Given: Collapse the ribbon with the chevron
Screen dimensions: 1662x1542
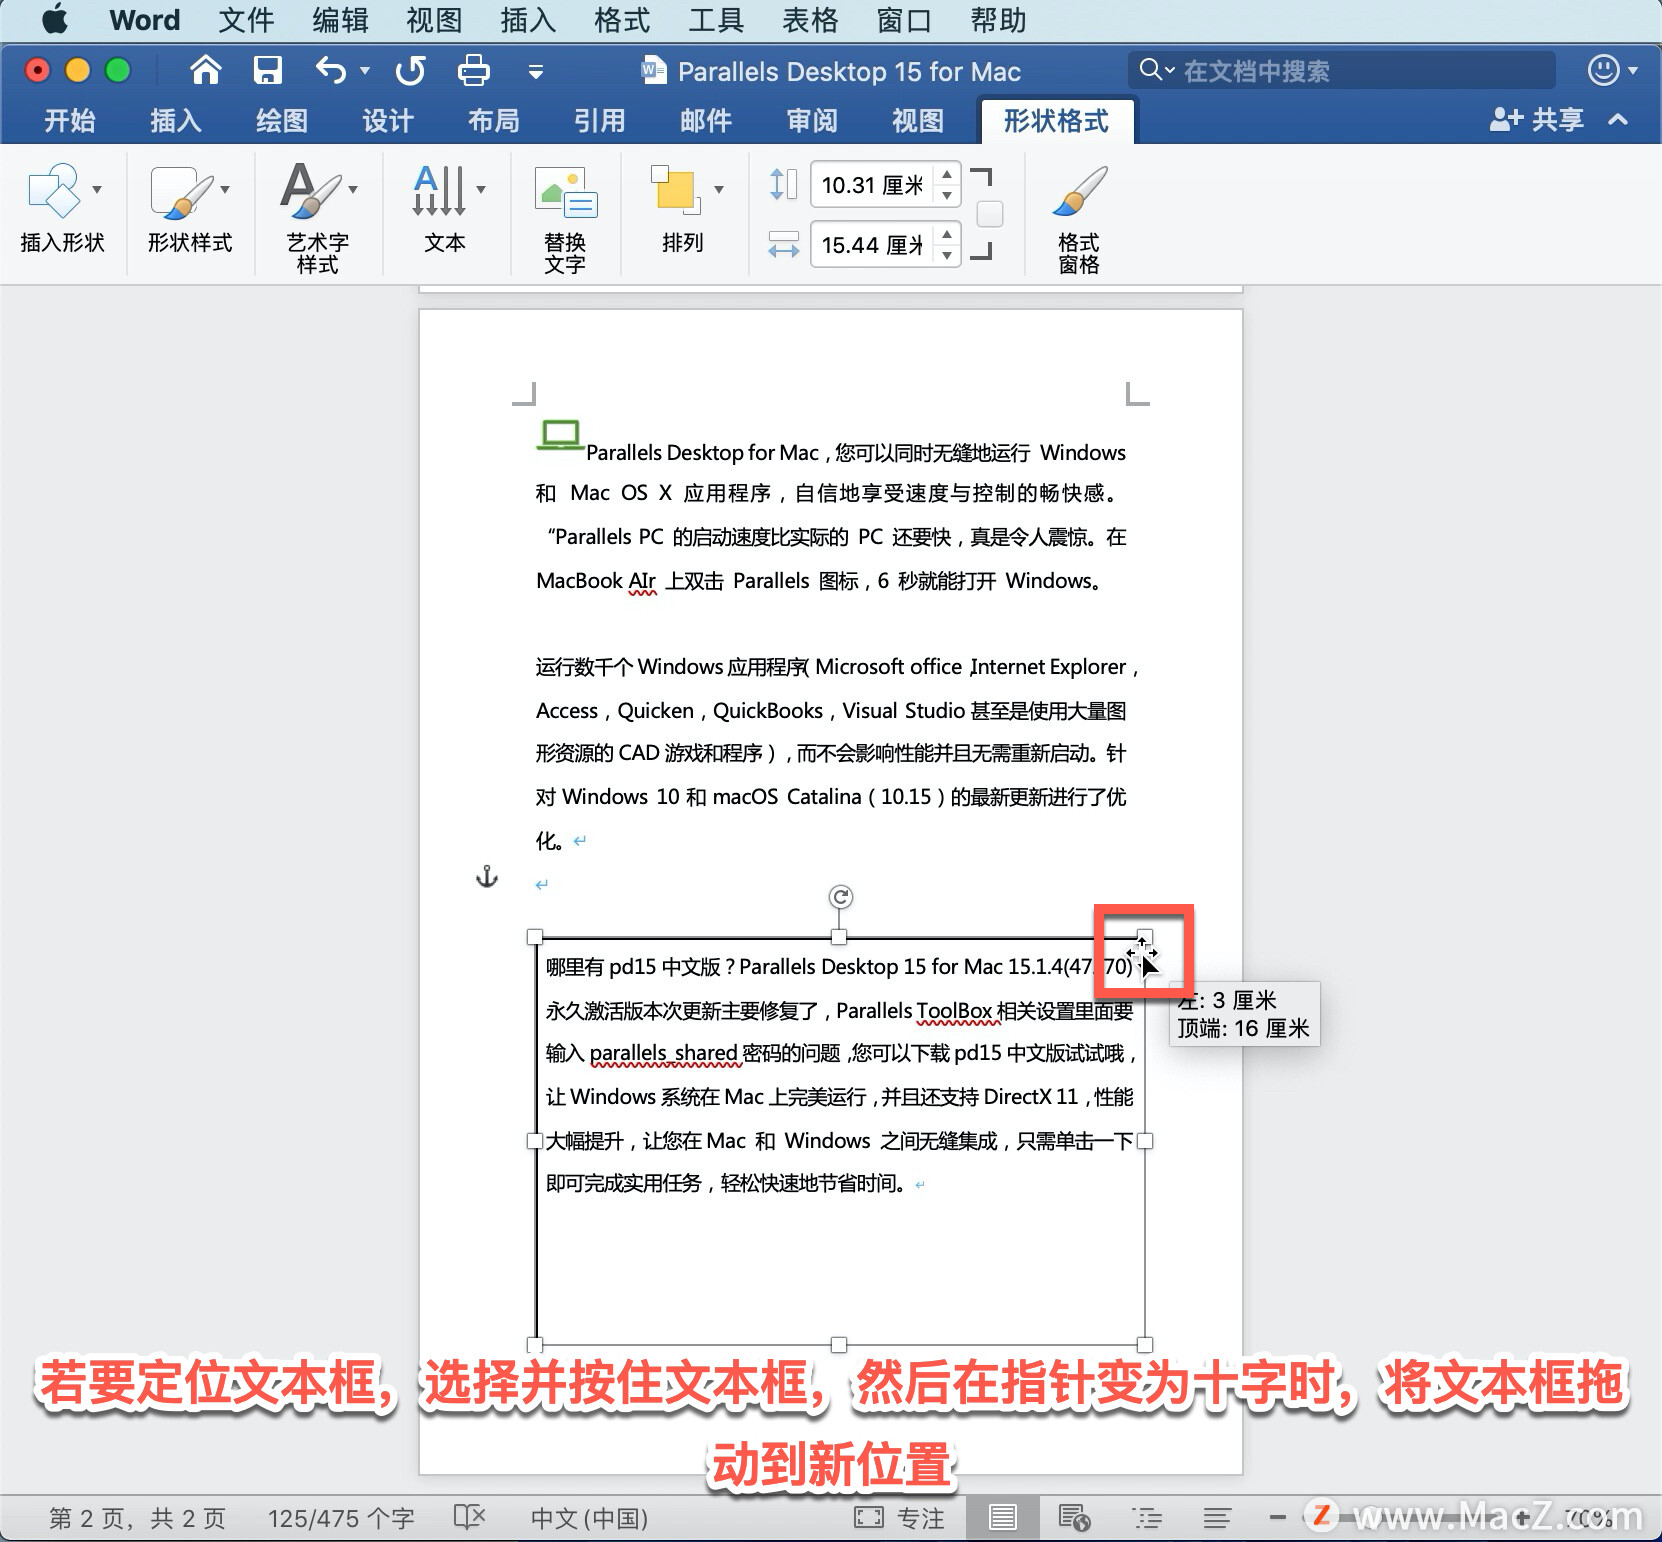Looking at the screenshot, I should click(x=1618, y=120).
